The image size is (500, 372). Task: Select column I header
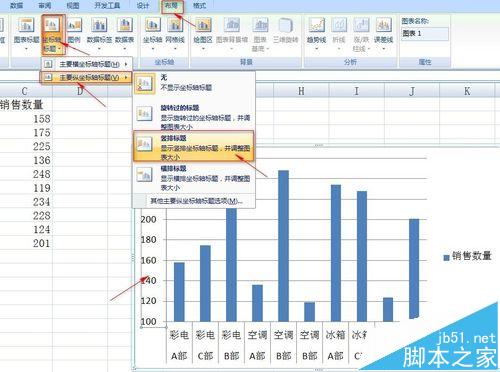[x=357, y=91]
